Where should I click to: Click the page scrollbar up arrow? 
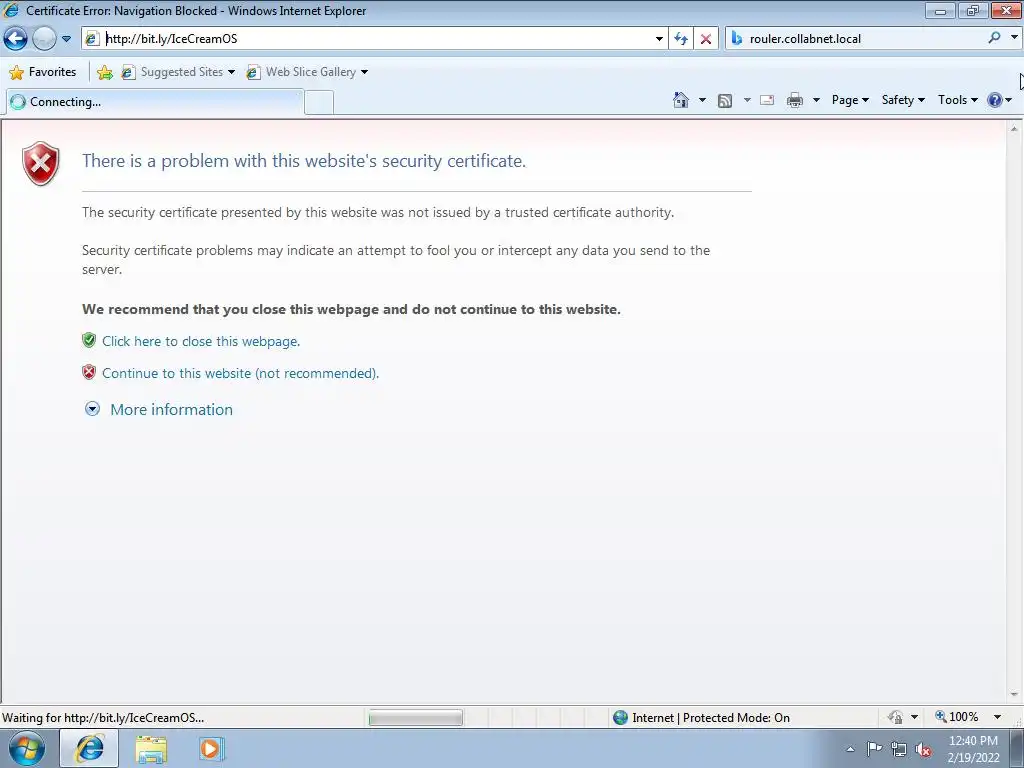pyautogui.click(x=1014, y=129)
